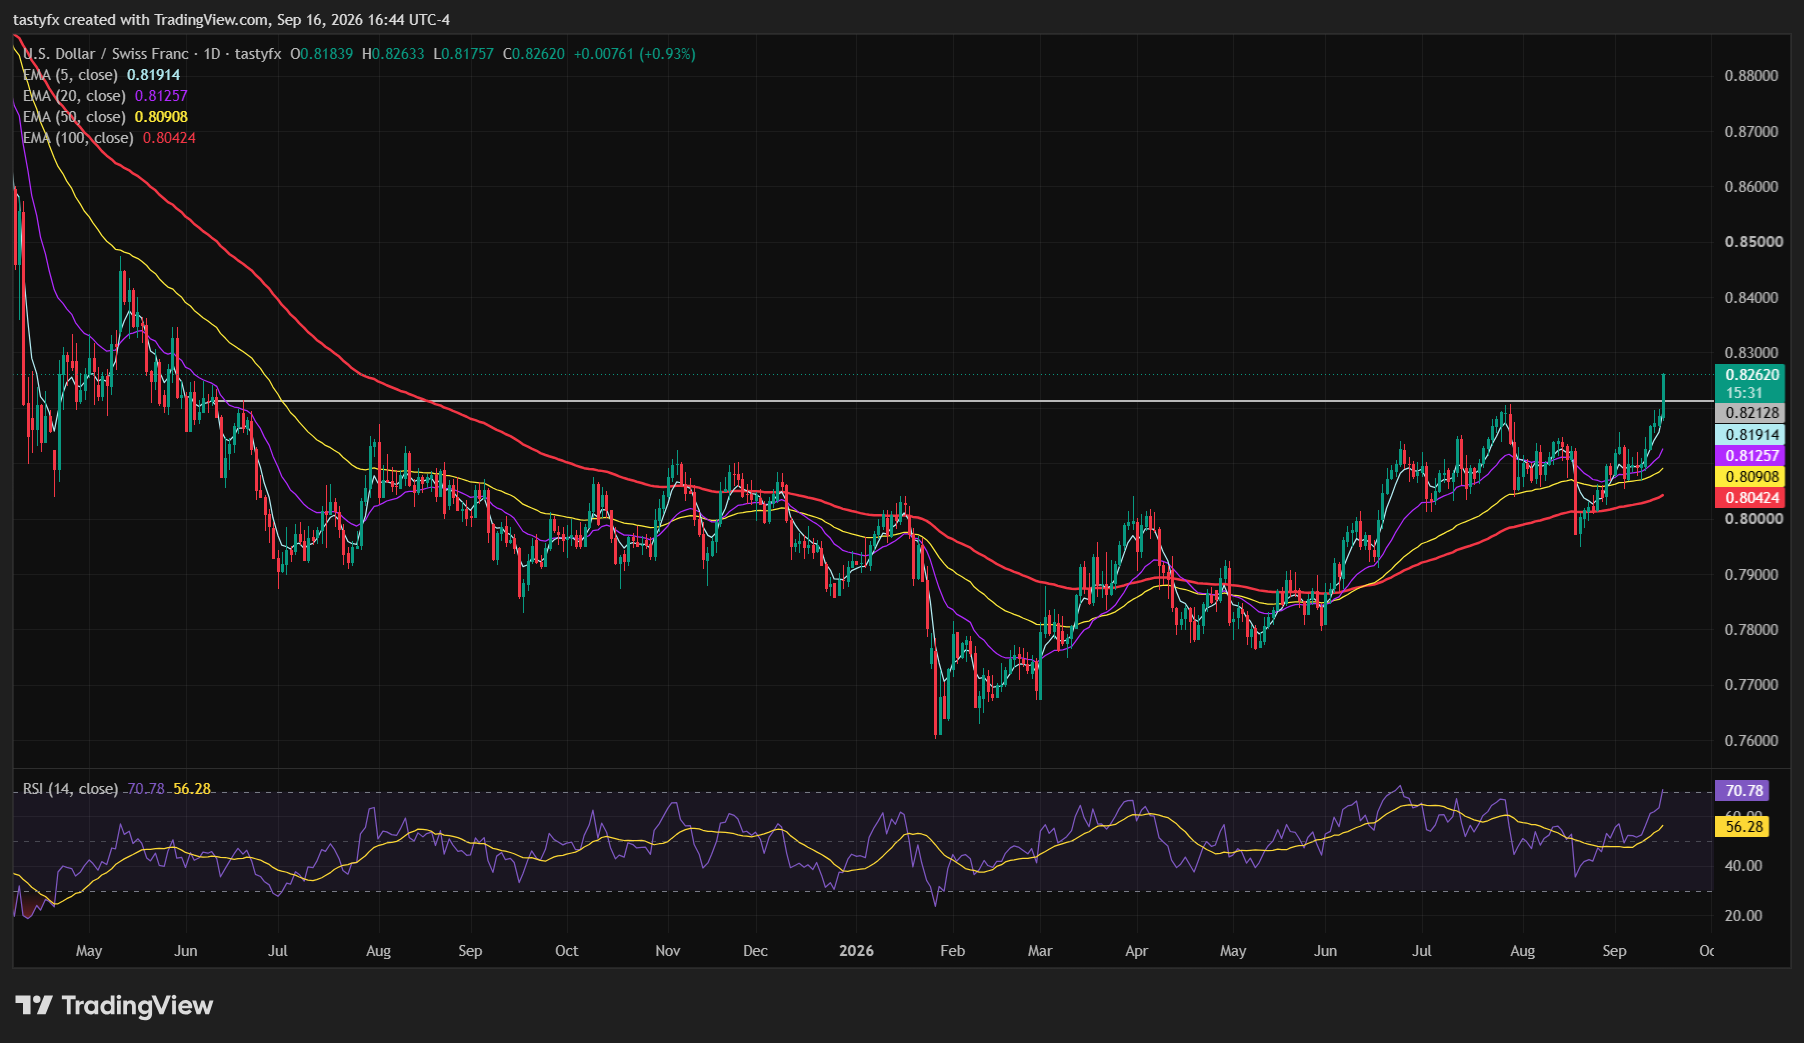Click the 0.87000 price axis label
The width and height of the screenshot is (1804, 1043).
1752,132
